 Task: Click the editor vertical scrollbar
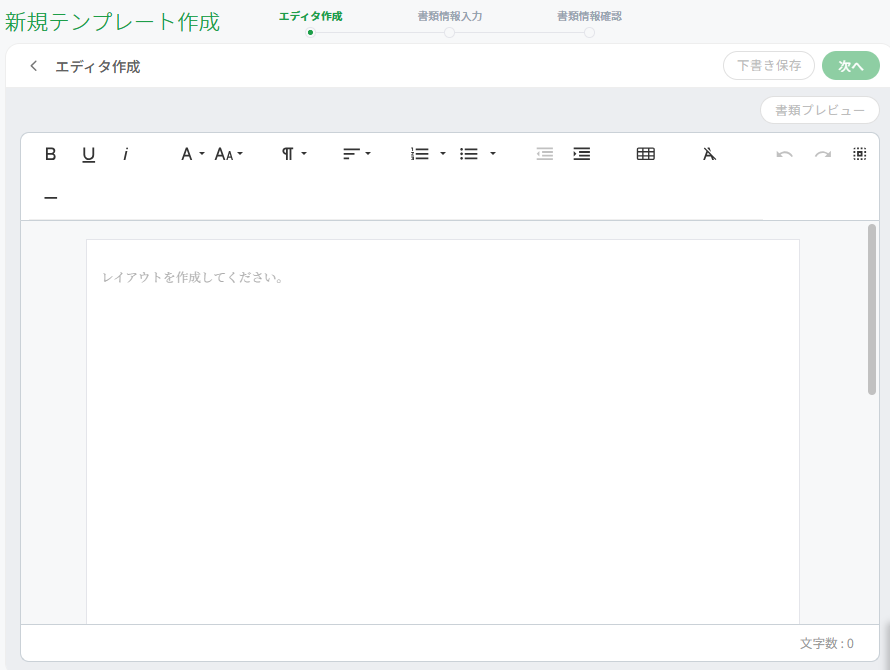coord(872,309)
